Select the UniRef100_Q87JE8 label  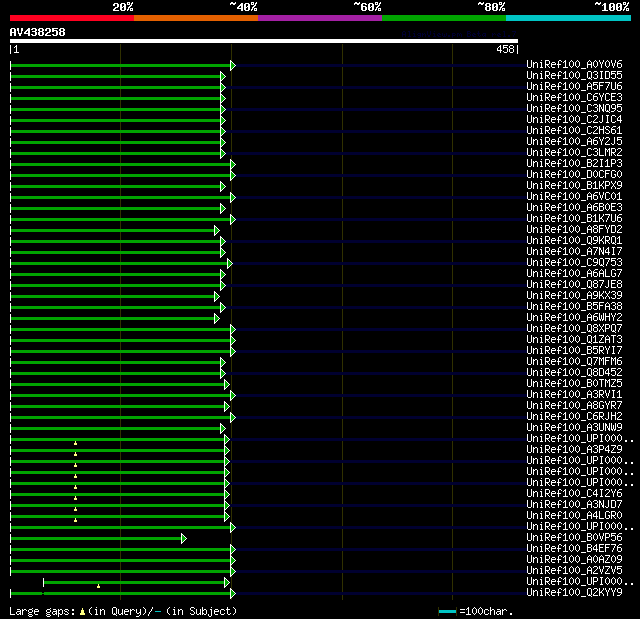574,285
